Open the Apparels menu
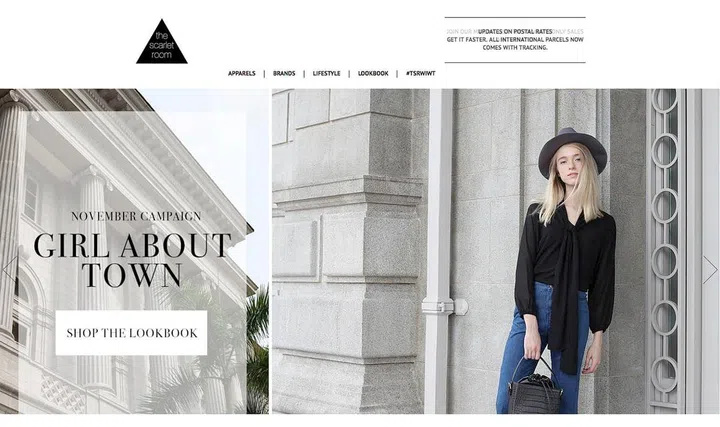Screen dimensions: 720x427 (x=242, y=73)
